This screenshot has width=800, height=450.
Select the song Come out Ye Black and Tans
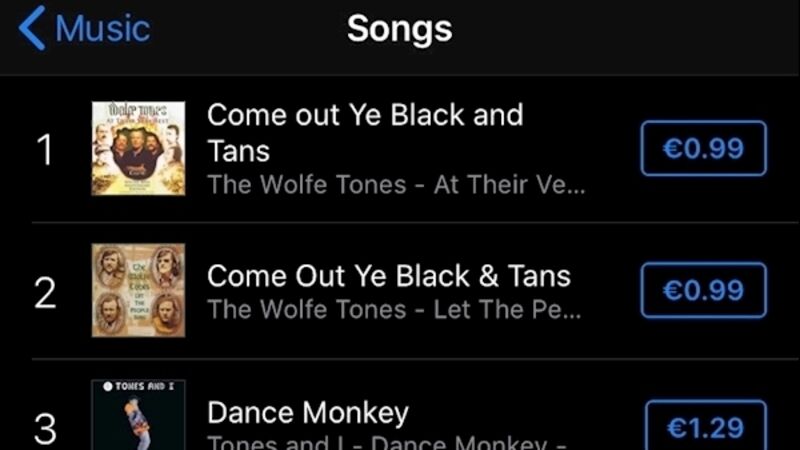tap(365, 133)
